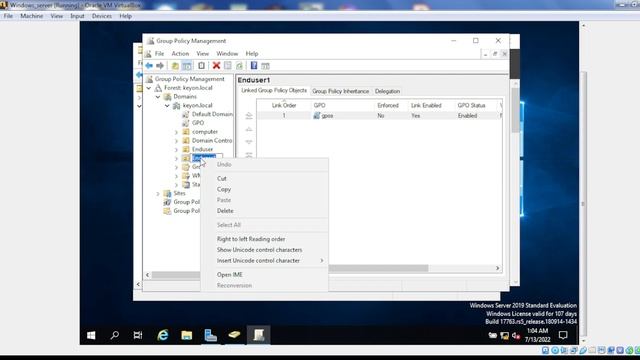This screenshot has width=640, height=360.
Task: Click the left arrow of tree scrollbar
Action: tap(147, 275)
